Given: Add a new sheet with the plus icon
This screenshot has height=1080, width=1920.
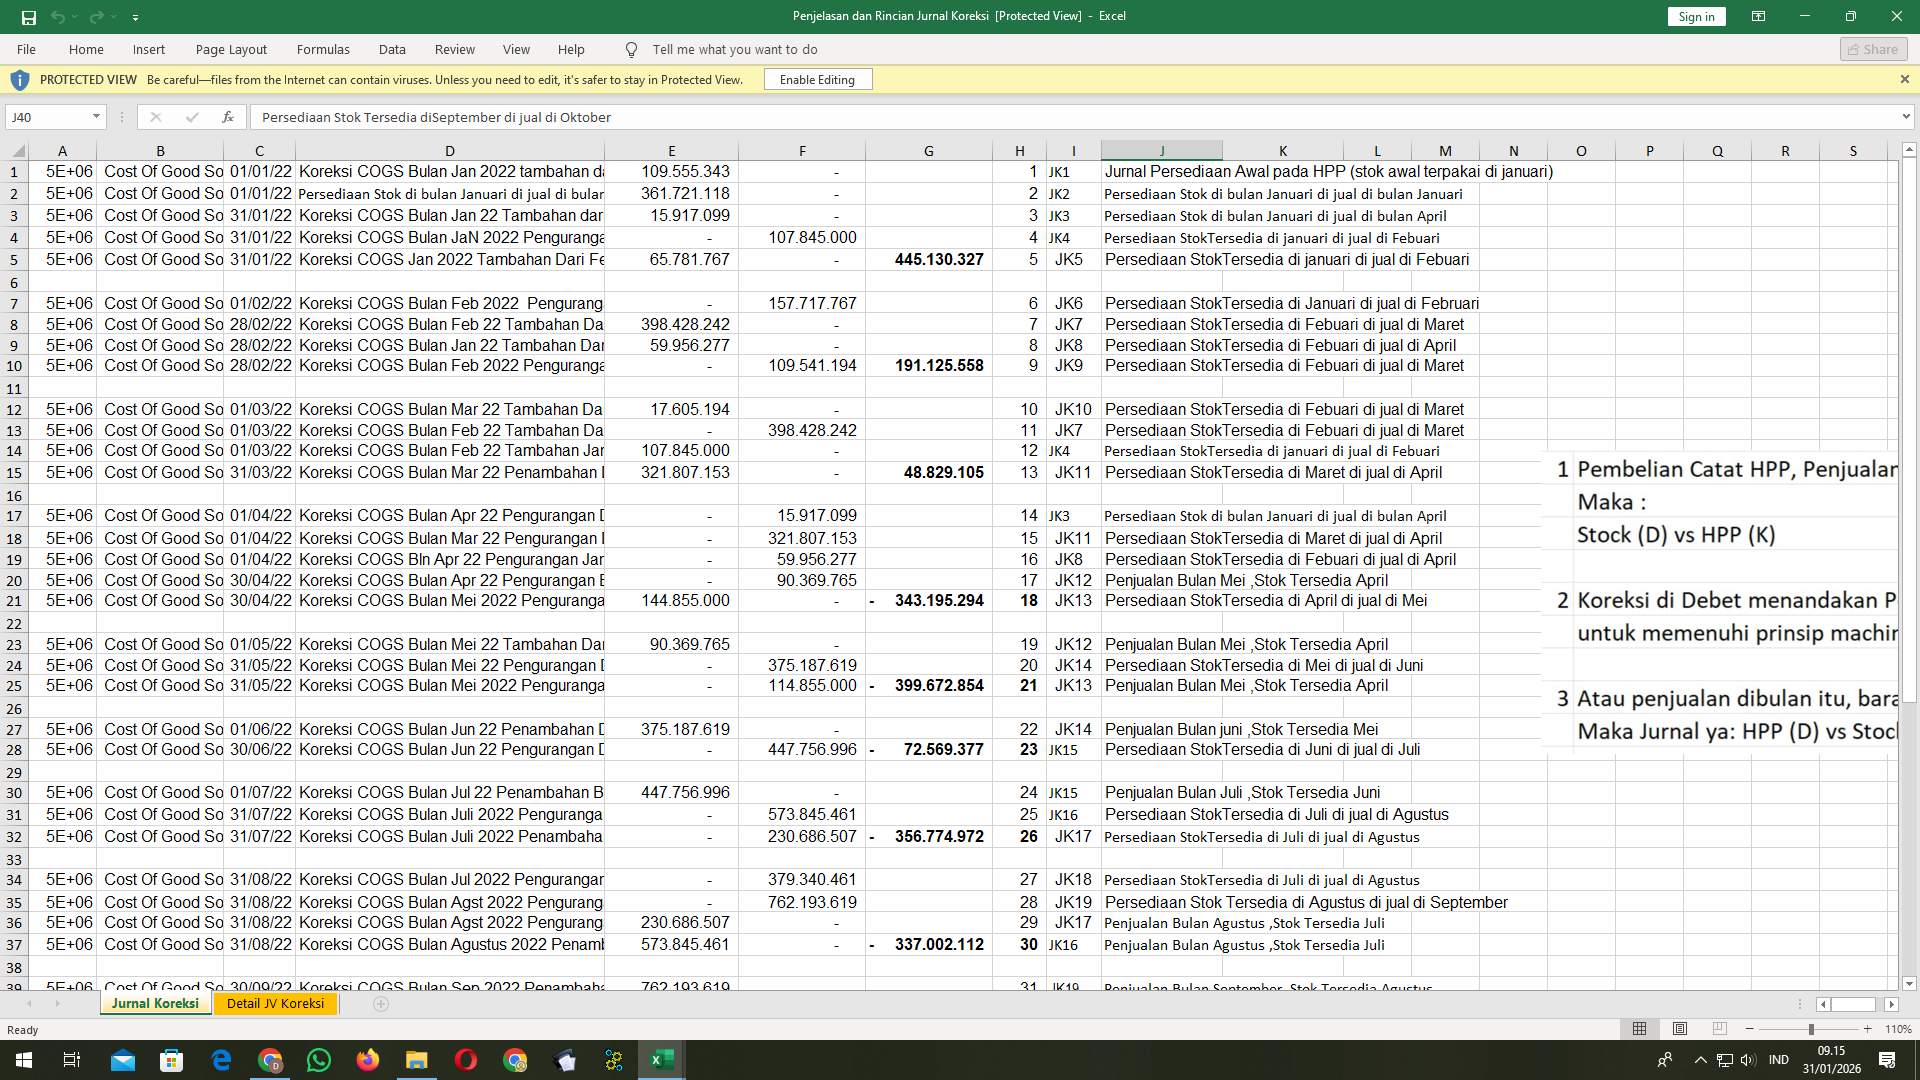Looking at the screenshot, I should 381,1003.
